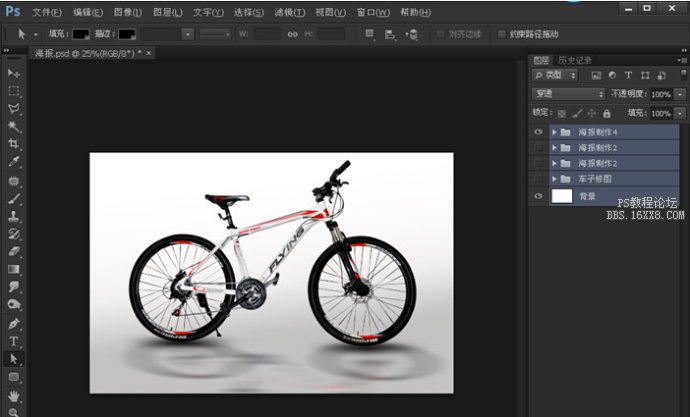This screenshot has height=417, width=690.
Task: Click the adjustment layer filter icon
Action: [x=612, y=75]
